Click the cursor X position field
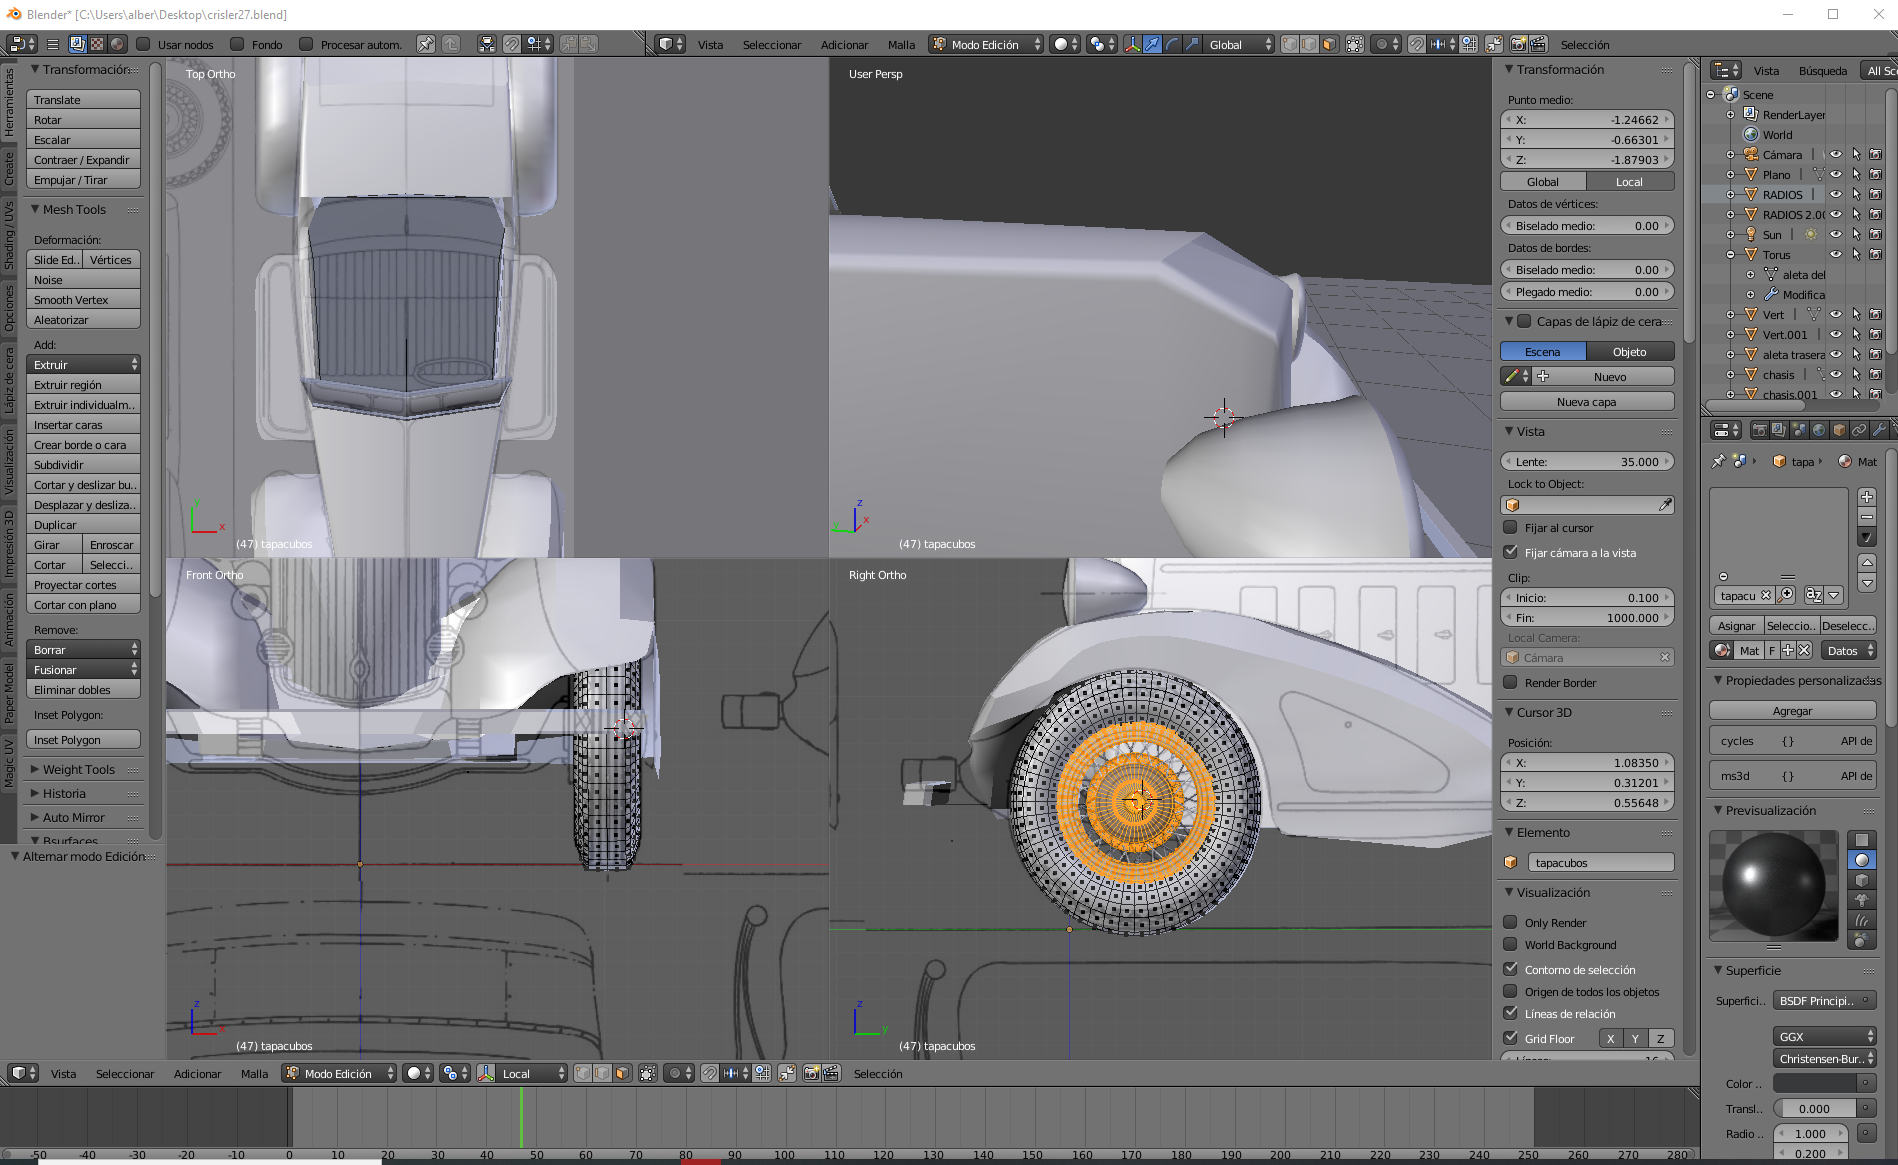The image size is (1898, 1165). [1587, 762]
